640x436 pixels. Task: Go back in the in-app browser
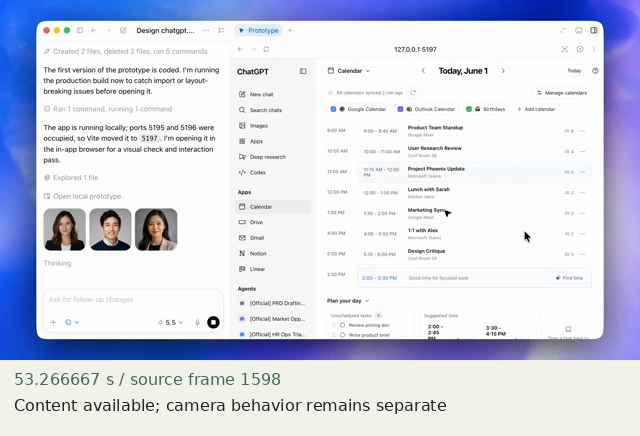click(240, 49)
